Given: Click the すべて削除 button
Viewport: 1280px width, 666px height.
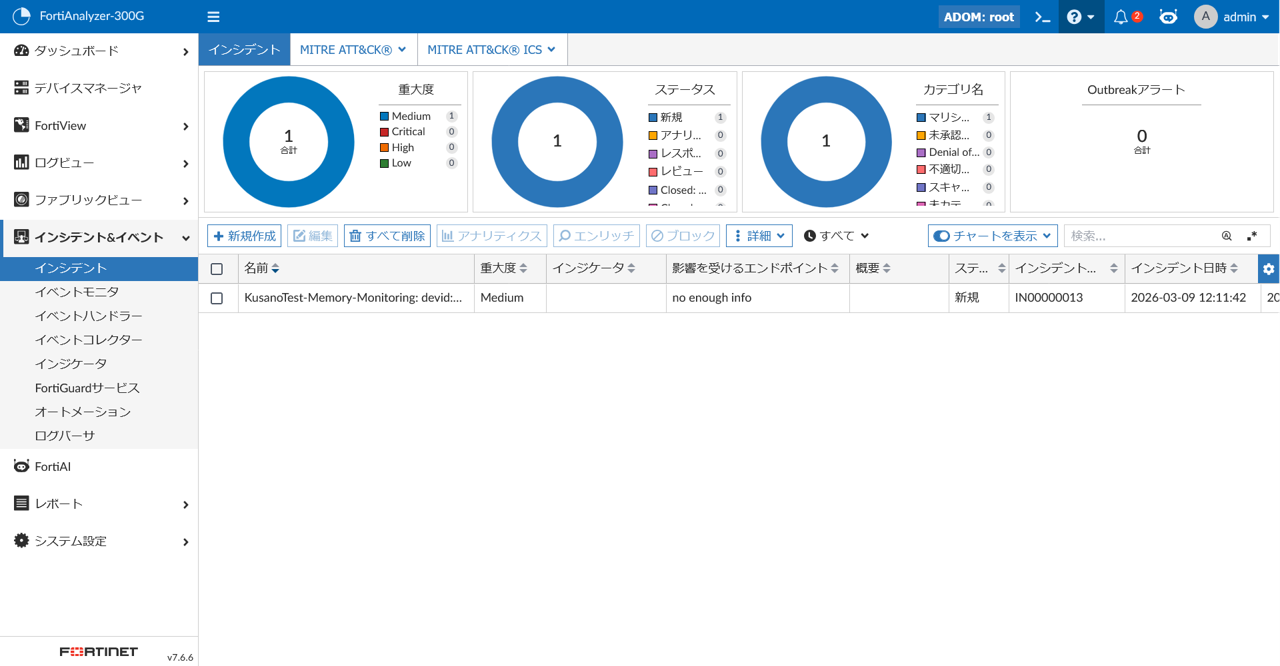Looking at the screenshot, I should 387,236.
